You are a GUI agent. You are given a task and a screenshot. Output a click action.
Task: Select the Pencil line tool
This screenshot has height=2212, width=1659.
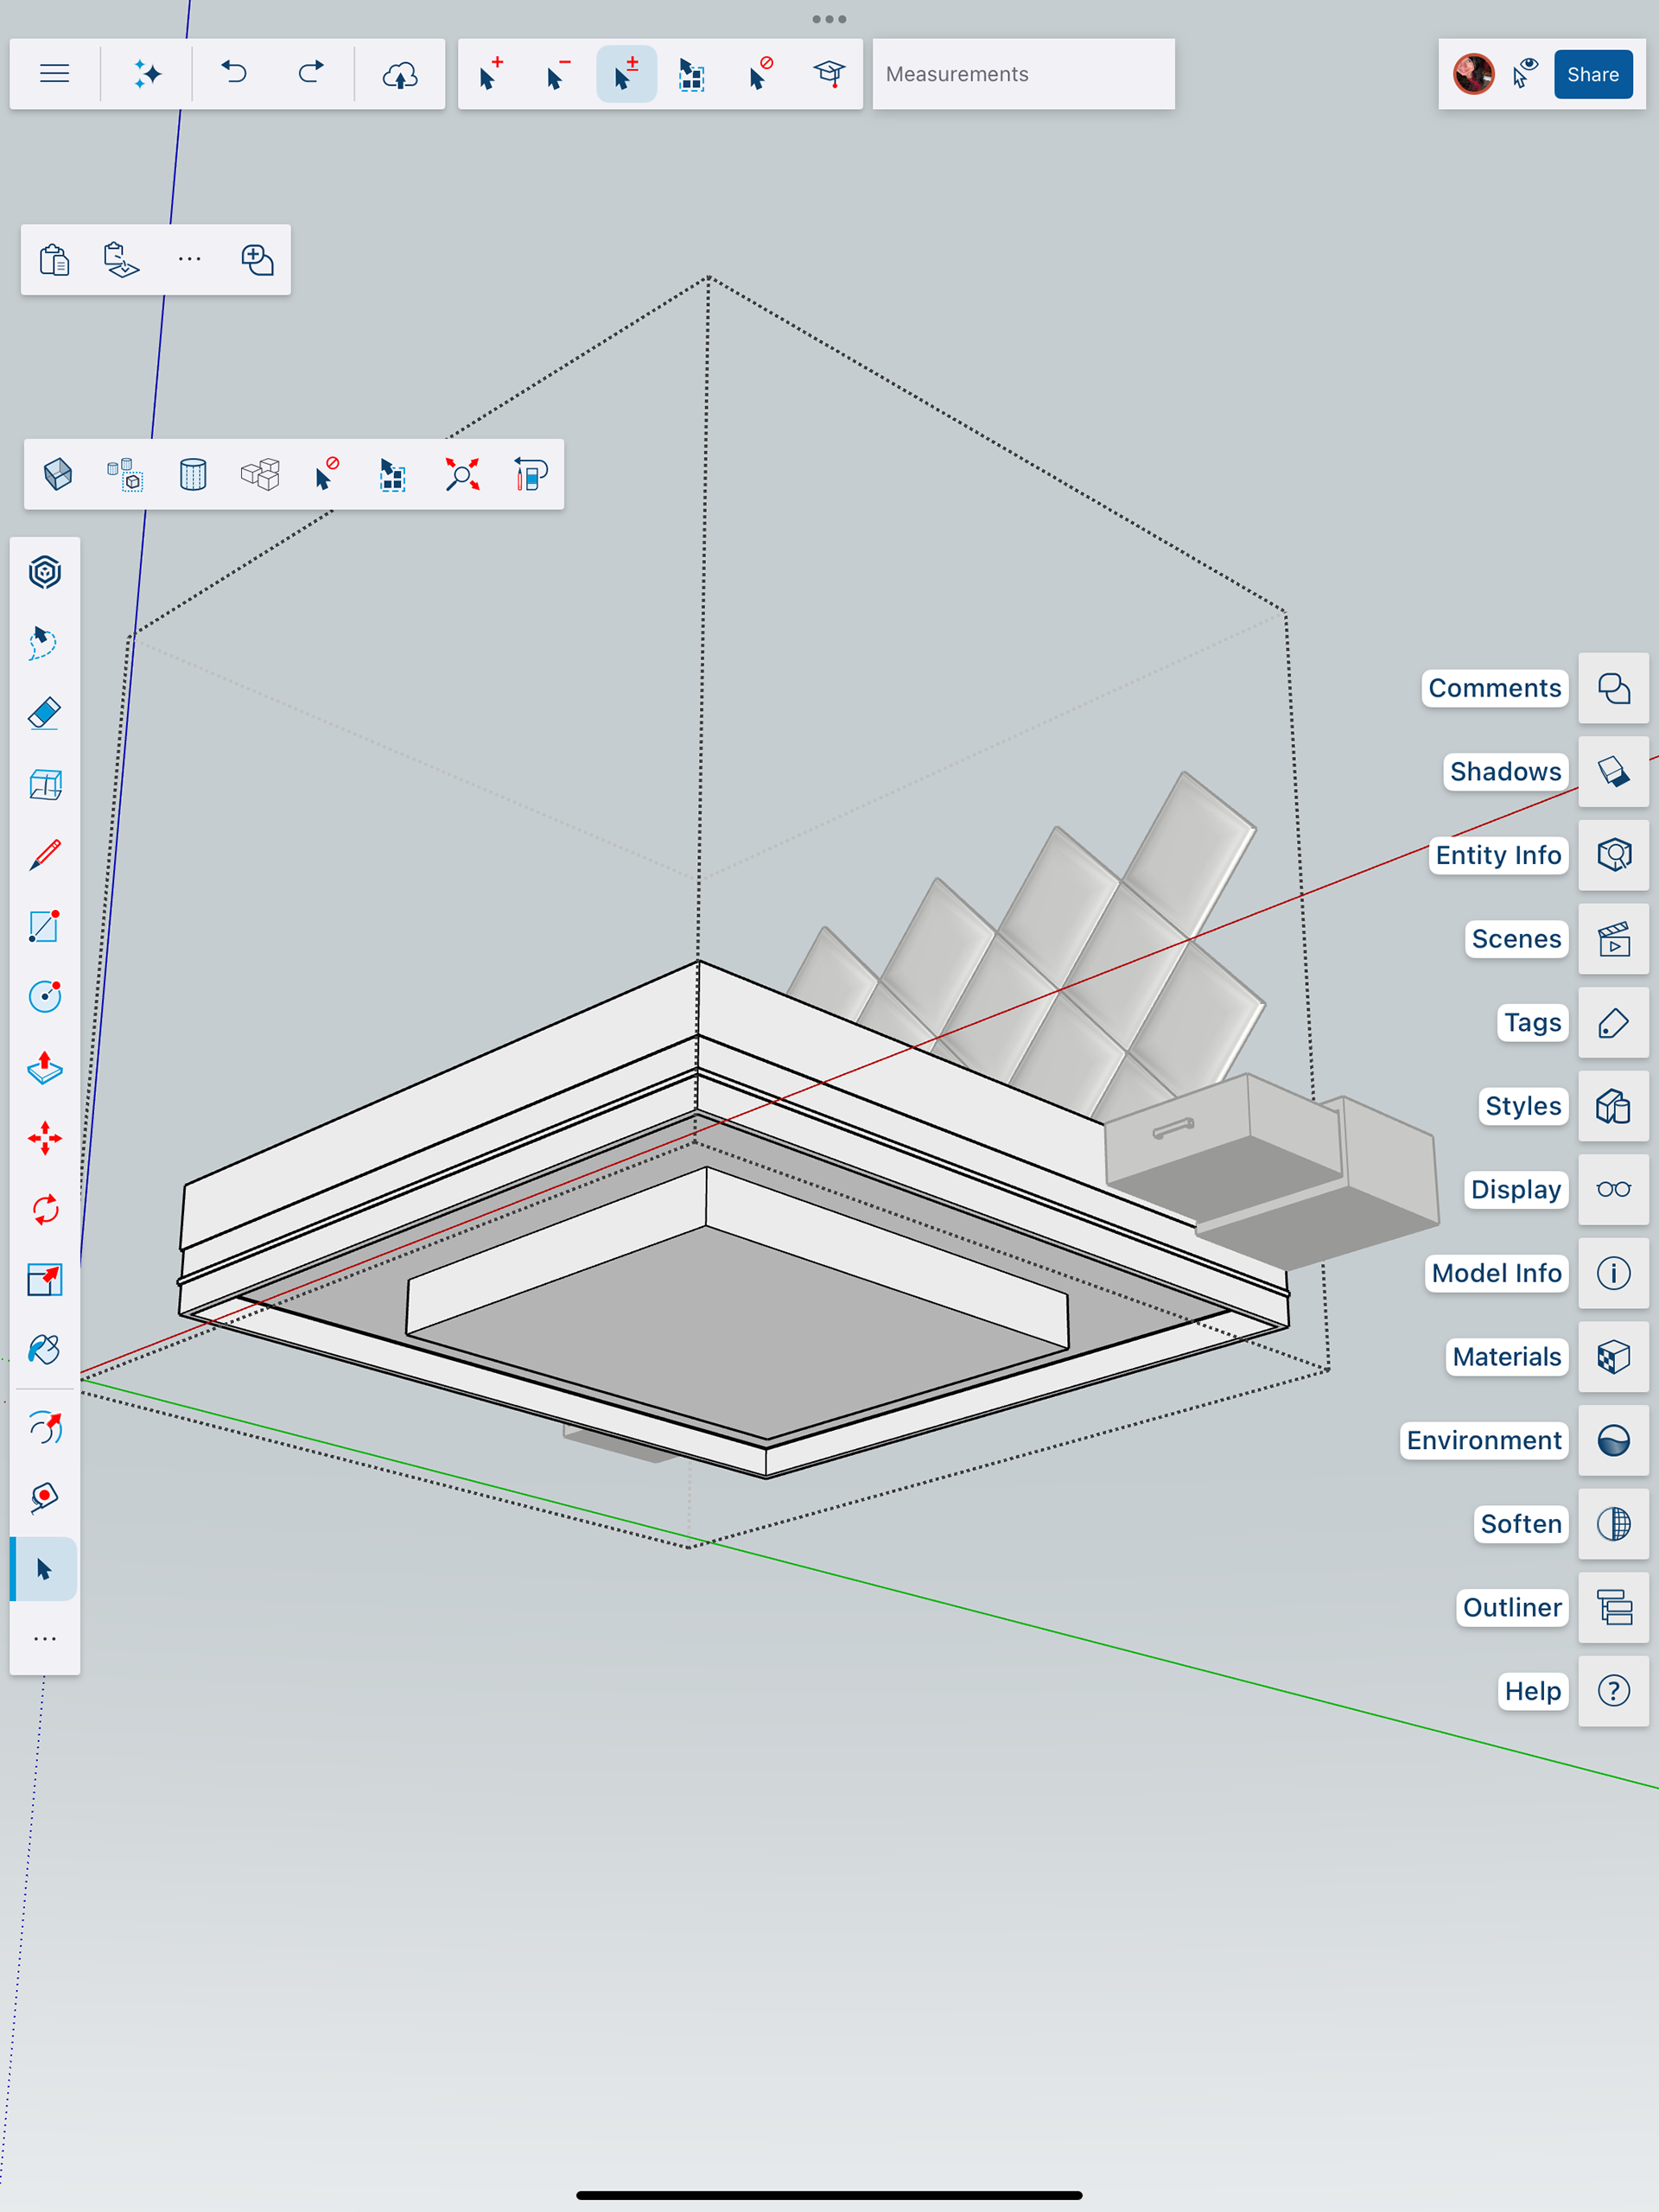[45, 855]
